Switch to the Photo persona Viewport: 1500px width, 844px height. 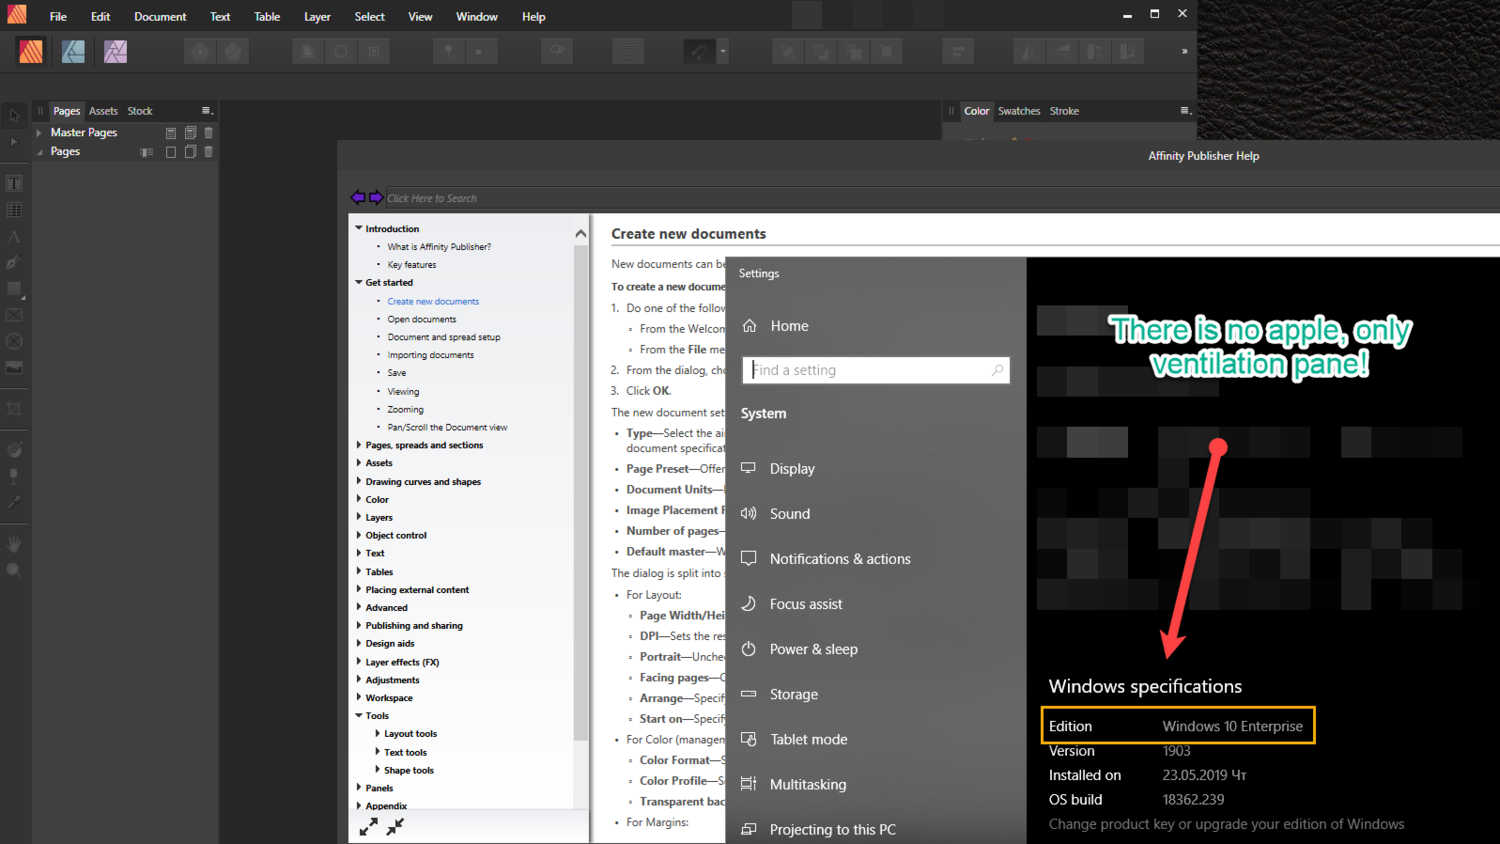click(x=115, y=51)
